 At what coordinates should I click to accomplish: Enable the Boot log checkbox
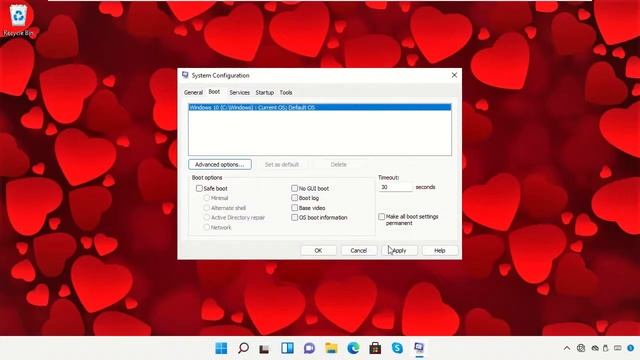[x=294, y=198]
